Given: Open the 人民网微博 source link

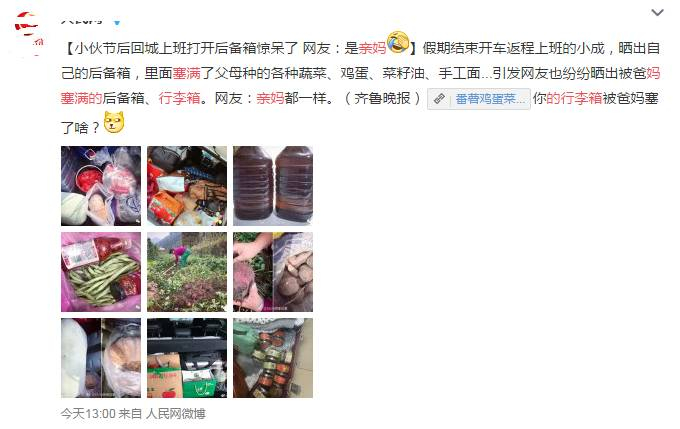Looking at the screenshot, I should point(176,414).
